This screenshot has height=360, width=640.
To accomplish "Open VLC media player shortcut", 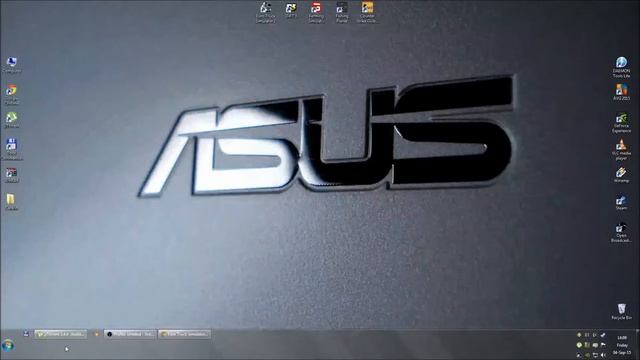I will pos(621,150).
